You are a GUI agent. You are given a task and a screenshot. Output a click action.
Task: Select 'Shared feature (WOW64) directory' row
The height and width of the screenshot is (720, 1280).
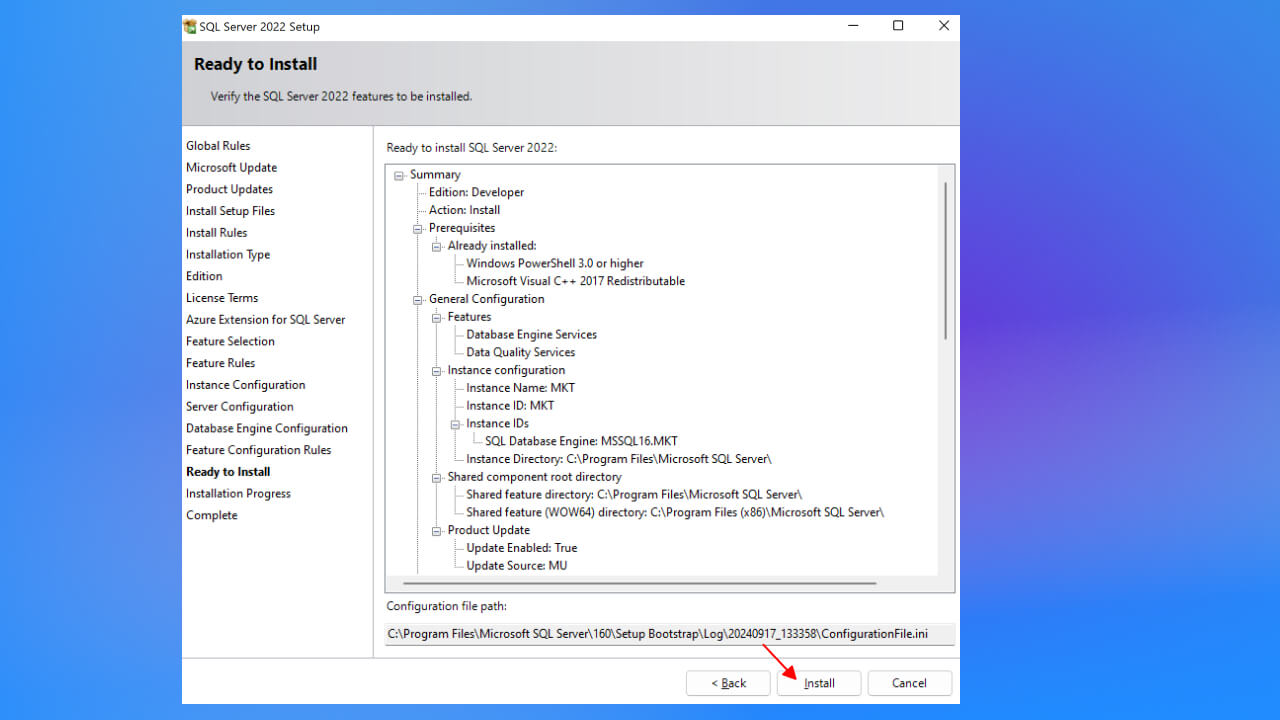coord(675,512)
